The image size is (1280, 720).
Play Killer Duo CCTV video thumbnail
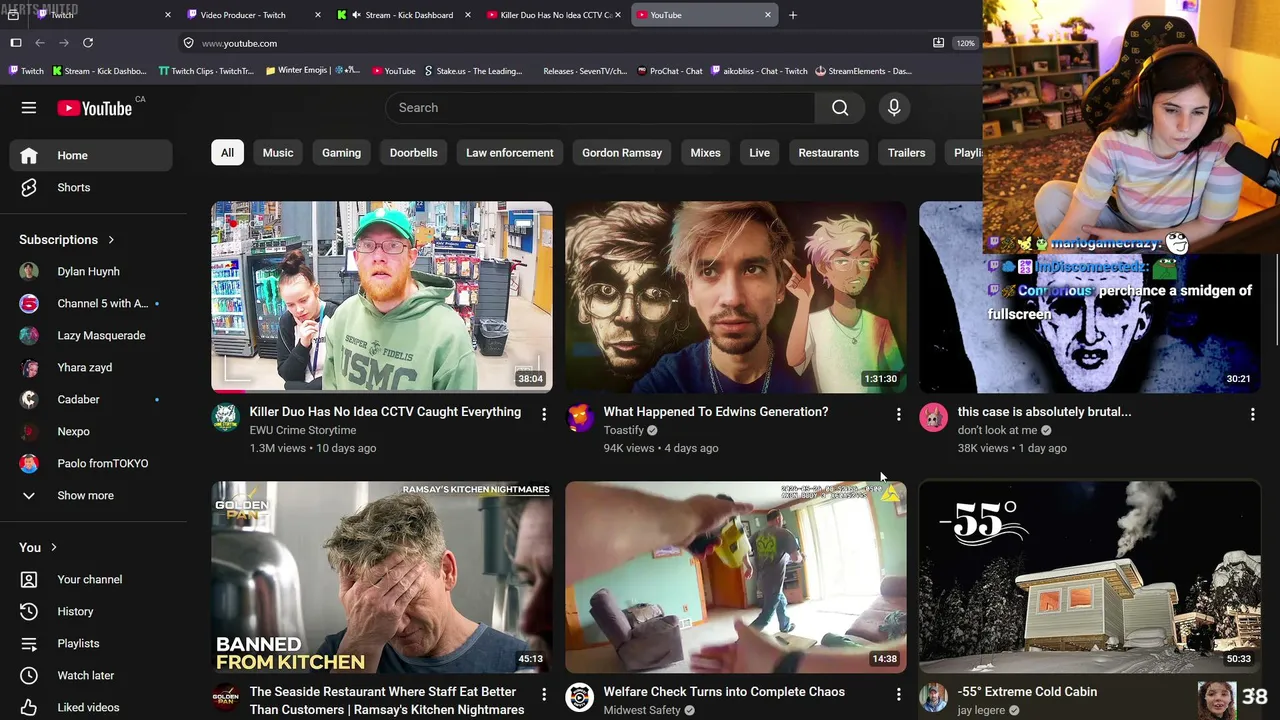[382, 297]
